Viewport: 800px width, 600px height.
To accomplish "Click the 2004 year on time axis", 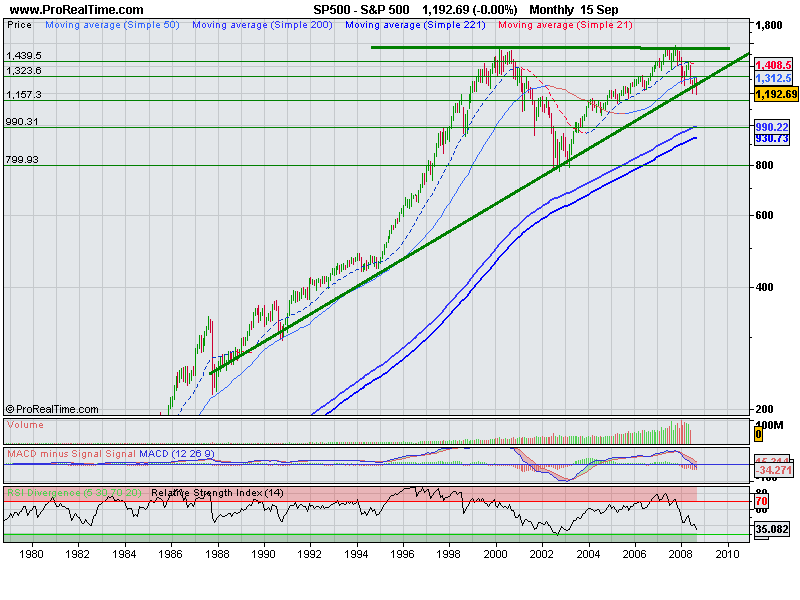I will pos(588,554).
